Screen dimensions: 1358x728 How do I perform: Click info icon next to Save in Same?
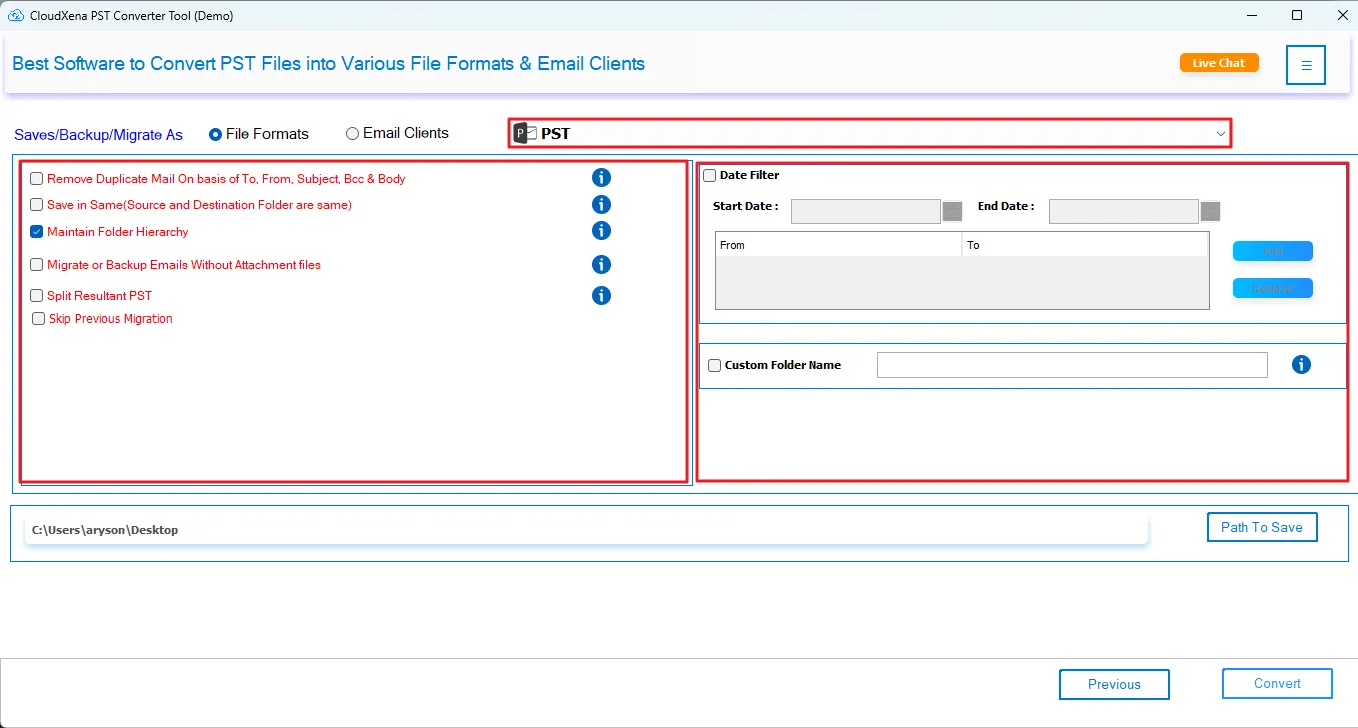(601, 204)
